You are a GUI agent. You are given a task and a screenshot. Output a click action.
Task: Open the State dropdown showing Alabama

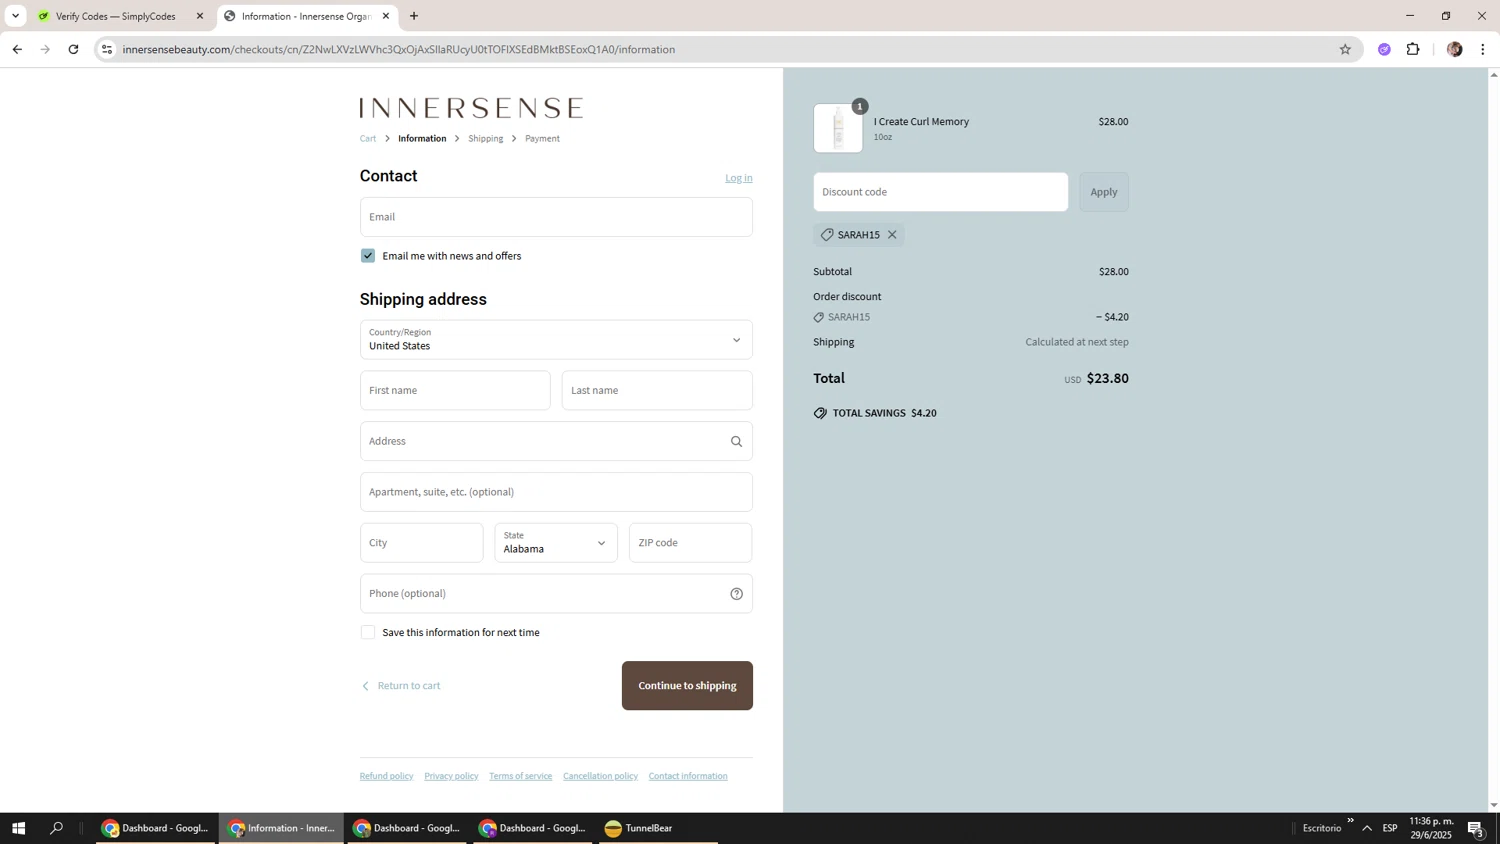(556, 543)
